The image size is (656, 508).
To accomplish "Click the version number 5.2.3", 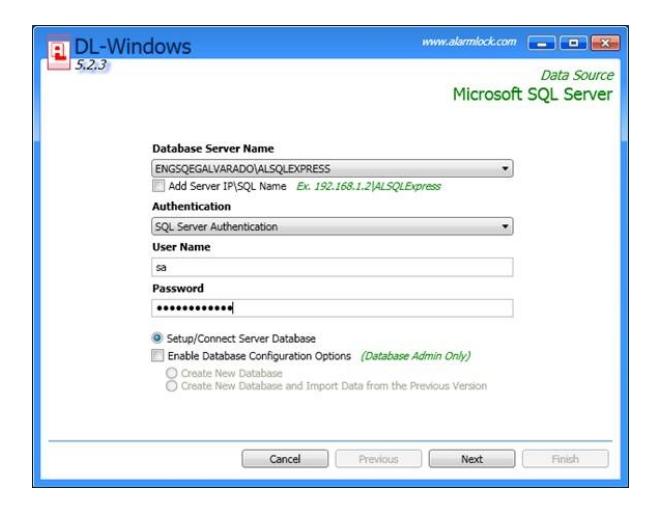I will point(90,65).
